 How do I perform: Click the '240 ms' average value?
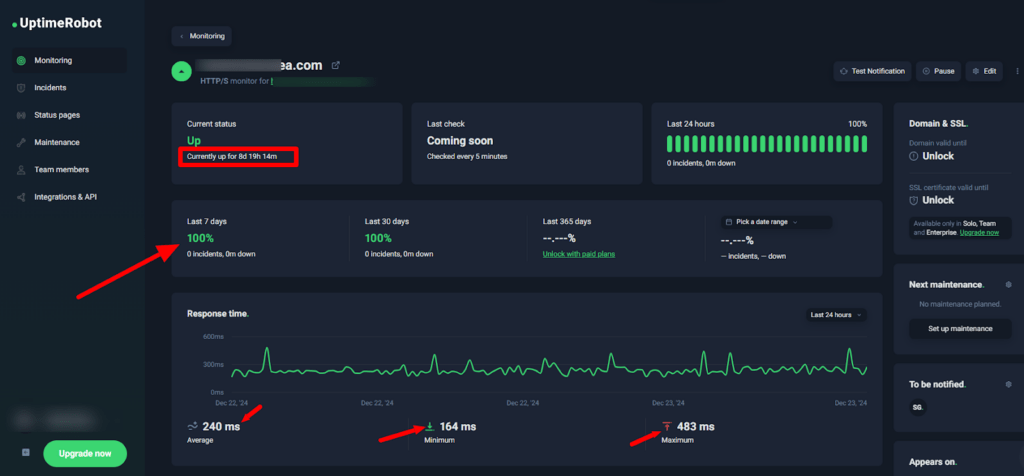[221, 427]
